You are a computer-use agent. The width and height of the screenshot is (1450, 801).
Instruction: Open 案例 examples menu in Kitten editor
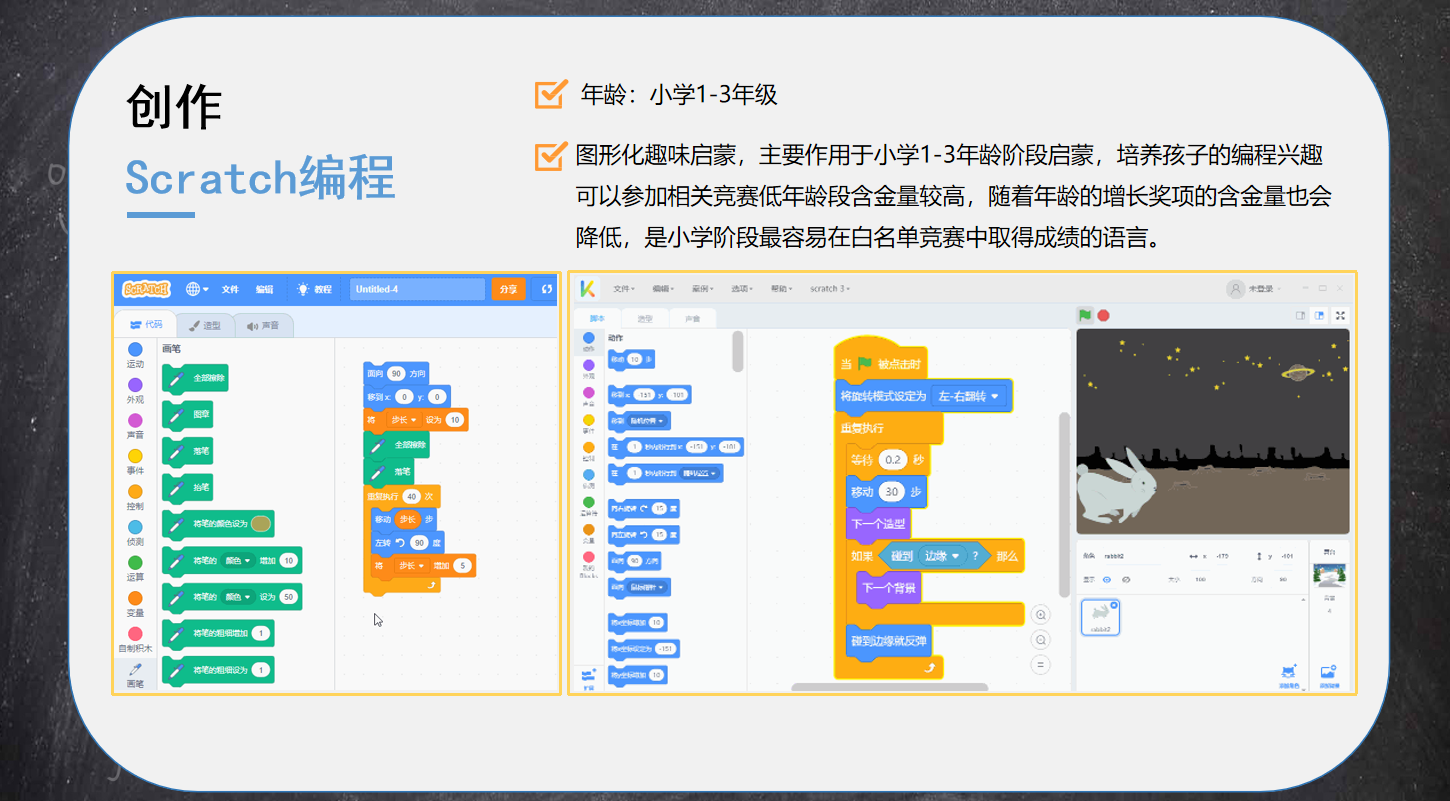point(703,288)
